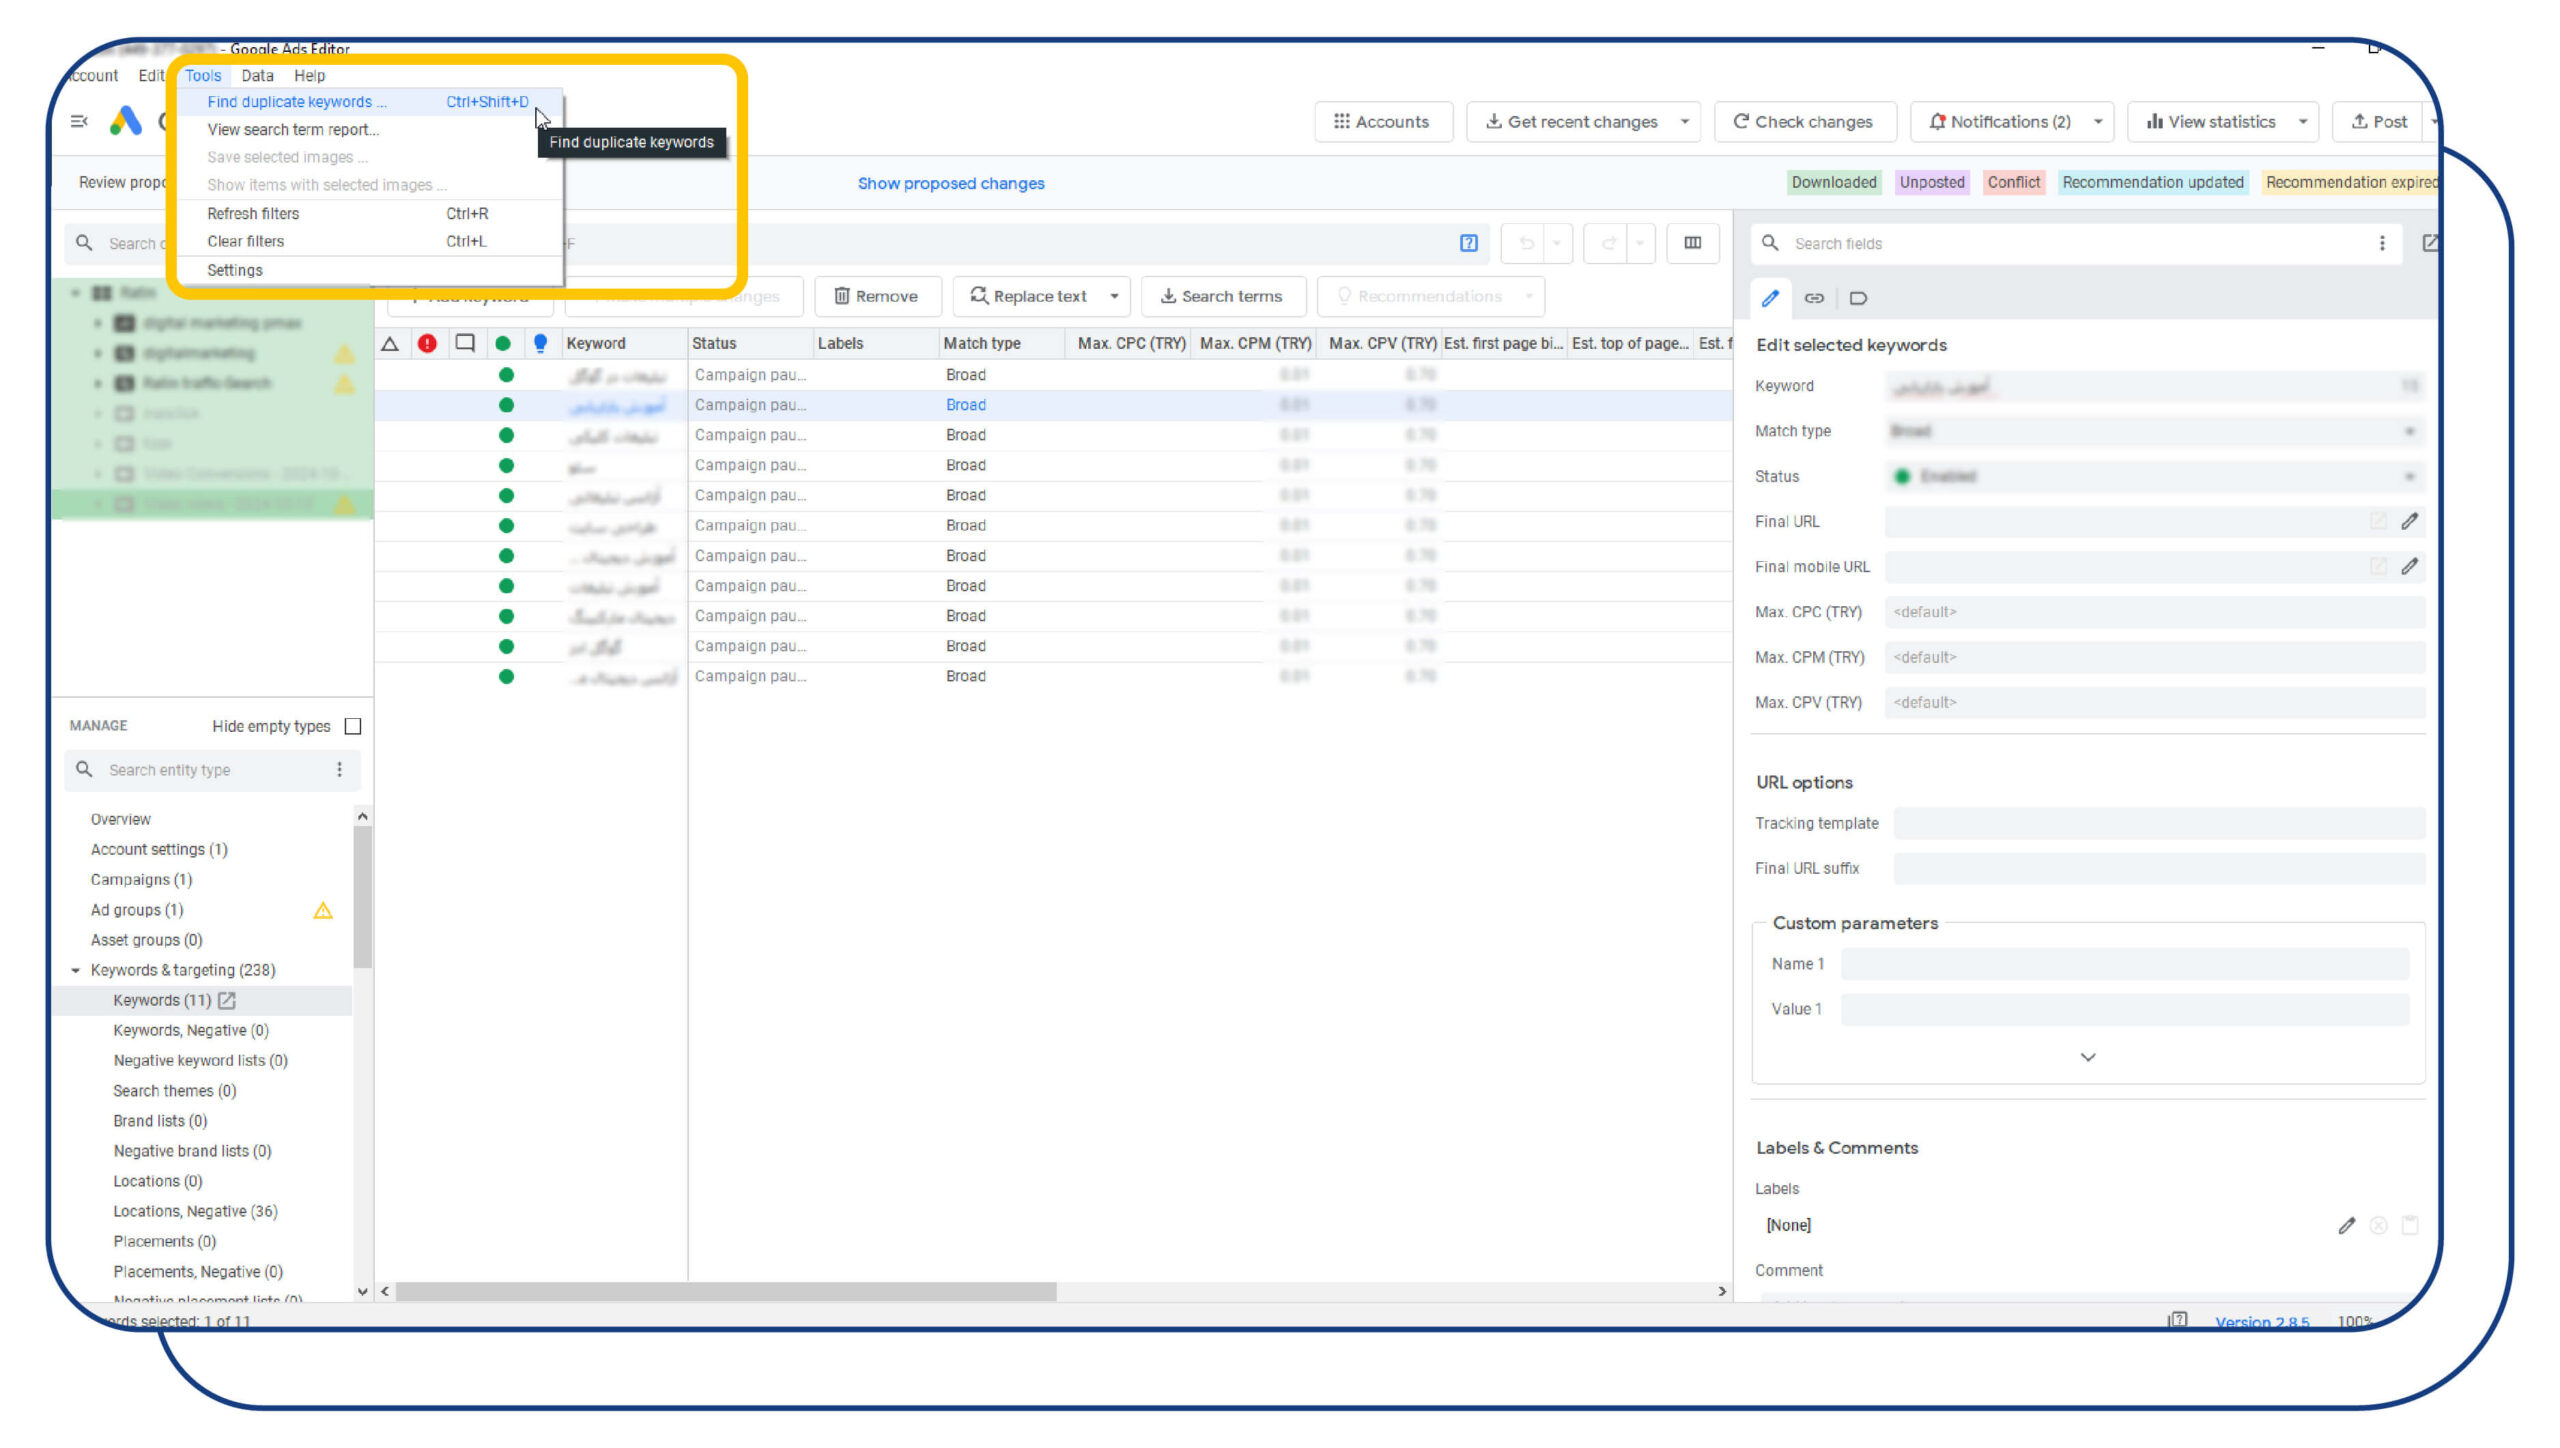Viewport: 2560px width, 1448px height.
Task: Select Locations, Negative (36) entity
Action: pyautogui.click(x=196, y=1211)
